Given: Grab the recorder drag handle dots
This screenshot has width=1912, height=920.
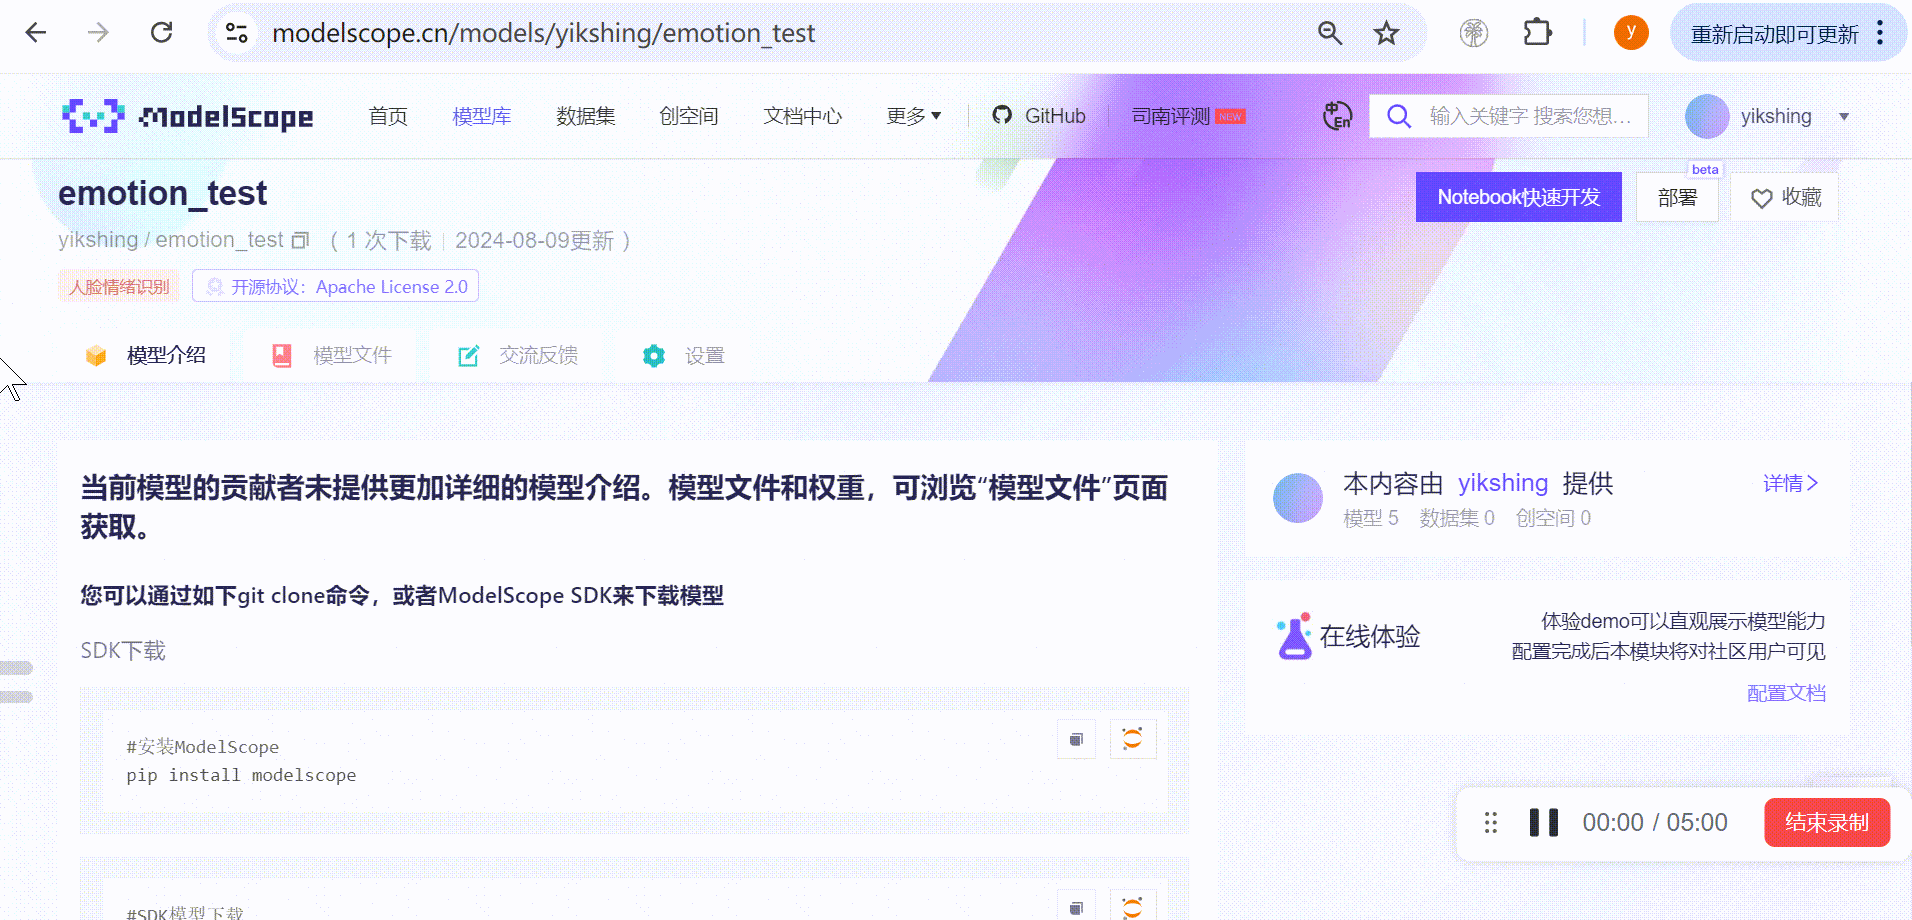Looking at the screenshot, I should point(1490,823).
